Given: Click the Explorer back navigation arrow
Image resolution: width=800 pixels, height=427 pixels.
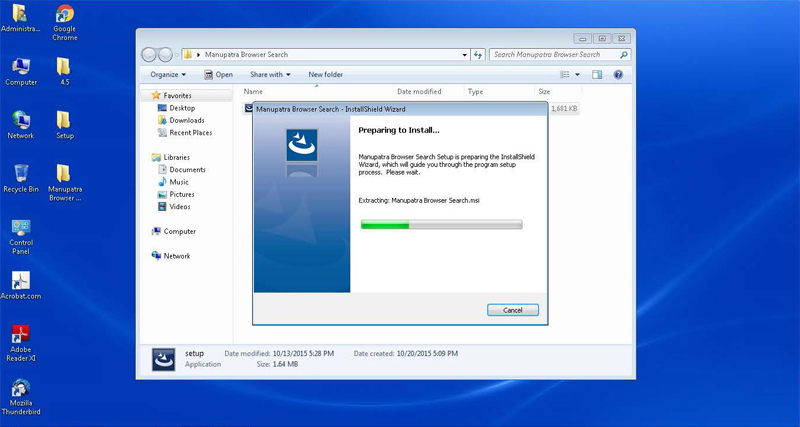Looking at the screenshot, I should pos(149,55).
